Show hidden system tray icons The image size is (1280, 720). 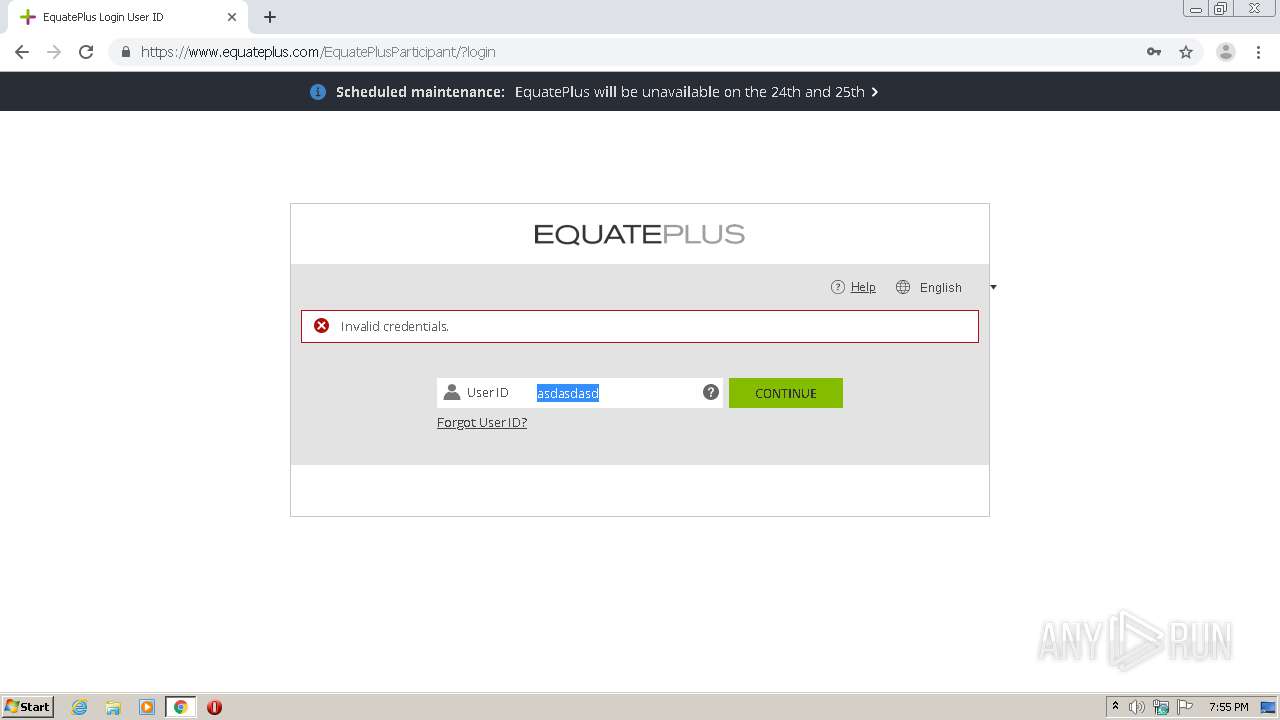(1115, 707)
